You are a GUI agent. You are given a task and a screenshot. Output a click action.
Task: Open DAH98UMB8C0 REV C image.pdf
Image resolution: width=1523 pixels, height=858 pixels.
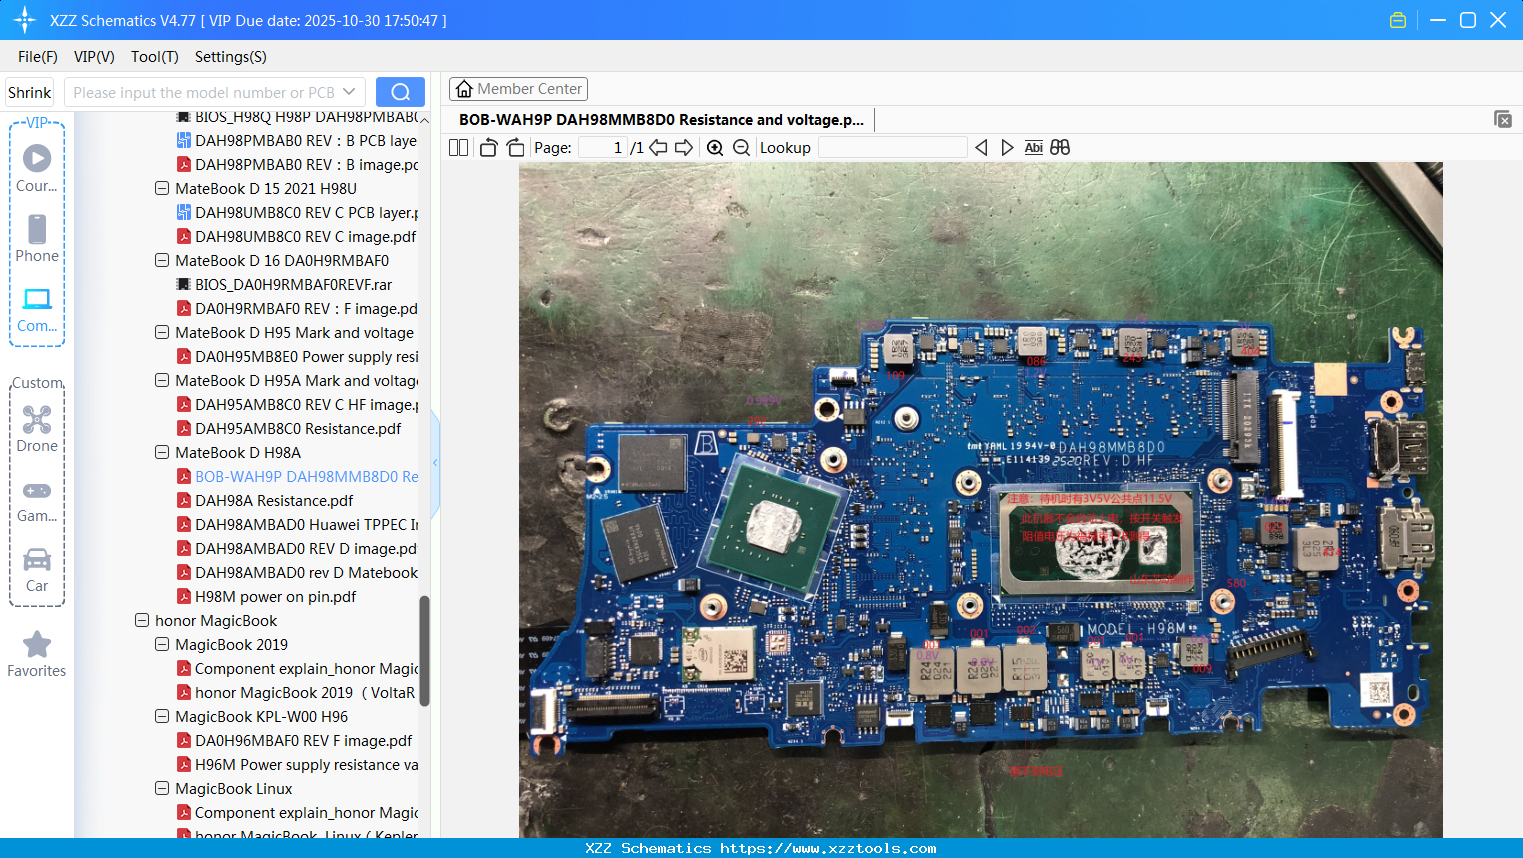click(296, 236)
